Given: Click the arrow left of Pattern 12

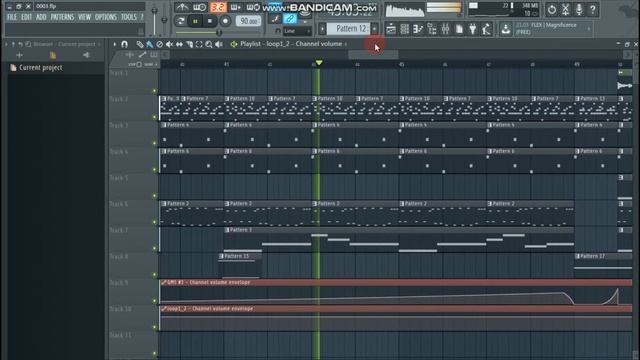Looking at the screenshot, I should click(322, 29).
